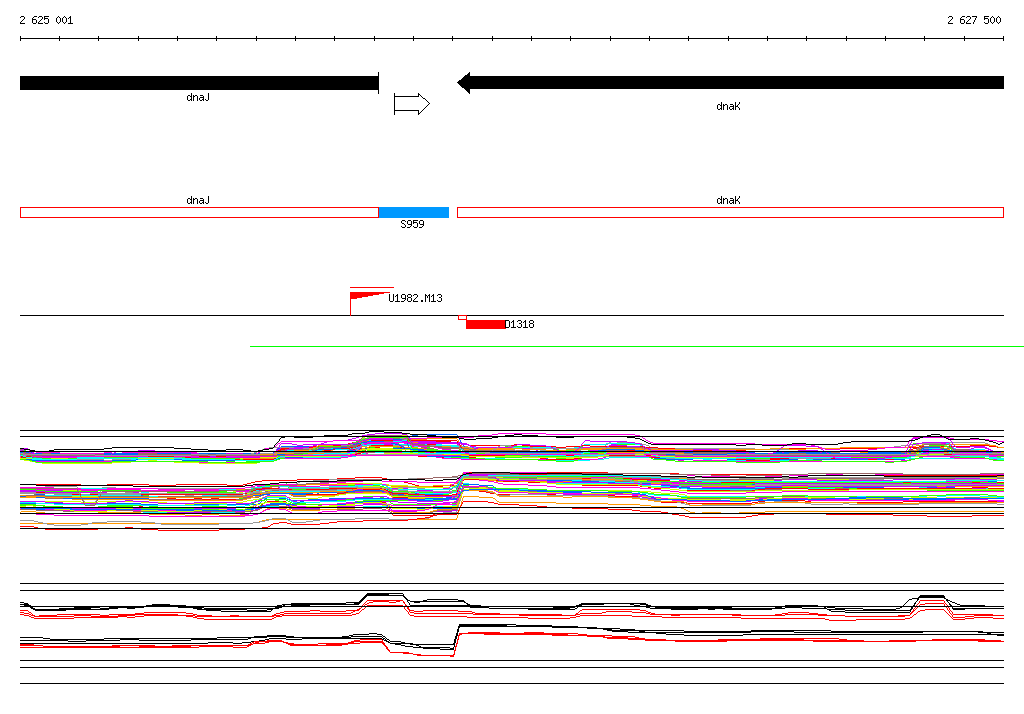Click the red-outlined dnaJ annotation box

[x=199, y=212]
